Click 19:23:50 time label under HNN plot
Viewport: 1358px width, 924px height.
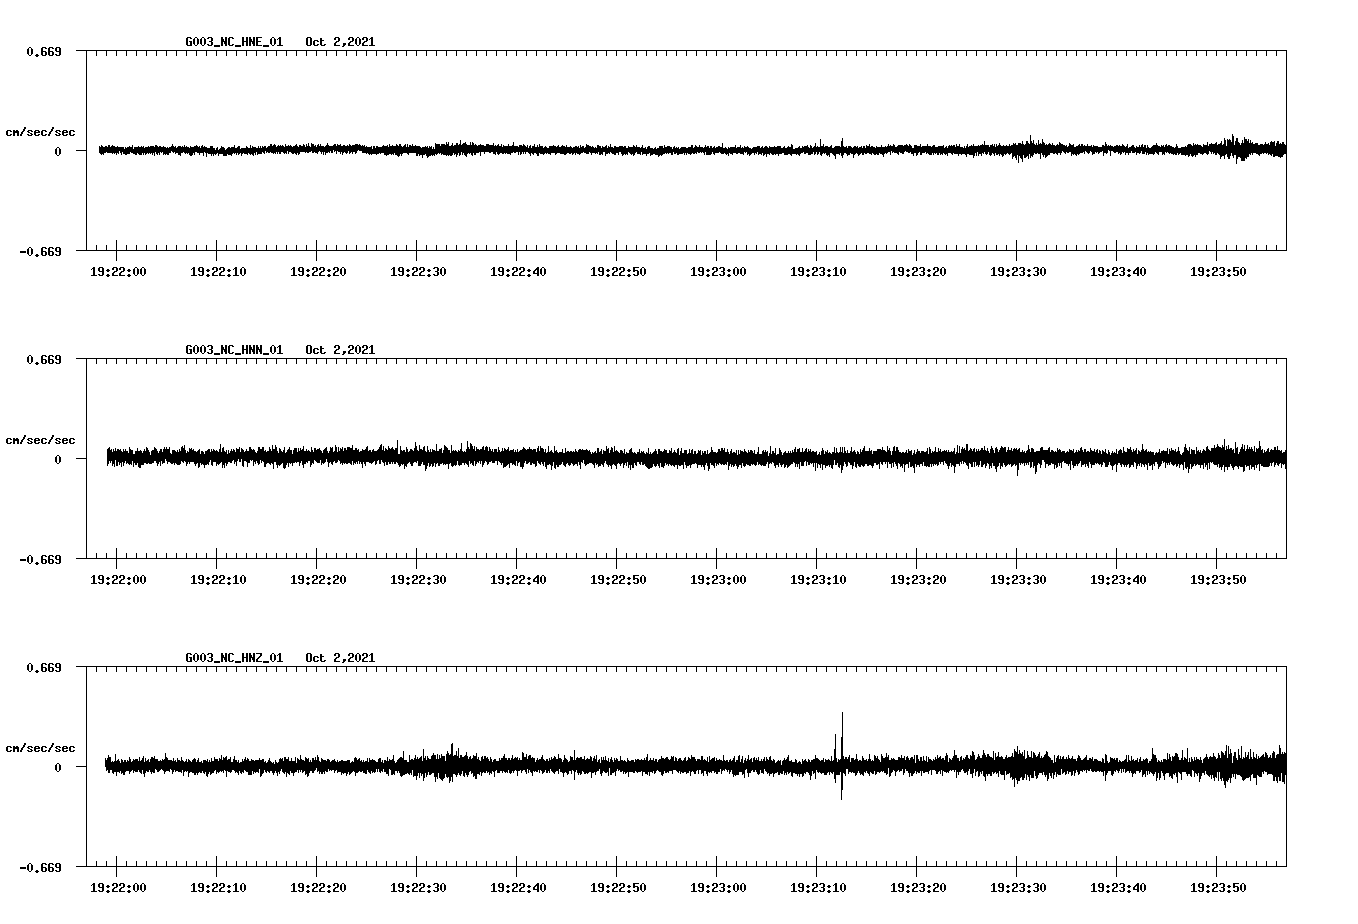click(1218, 579)
